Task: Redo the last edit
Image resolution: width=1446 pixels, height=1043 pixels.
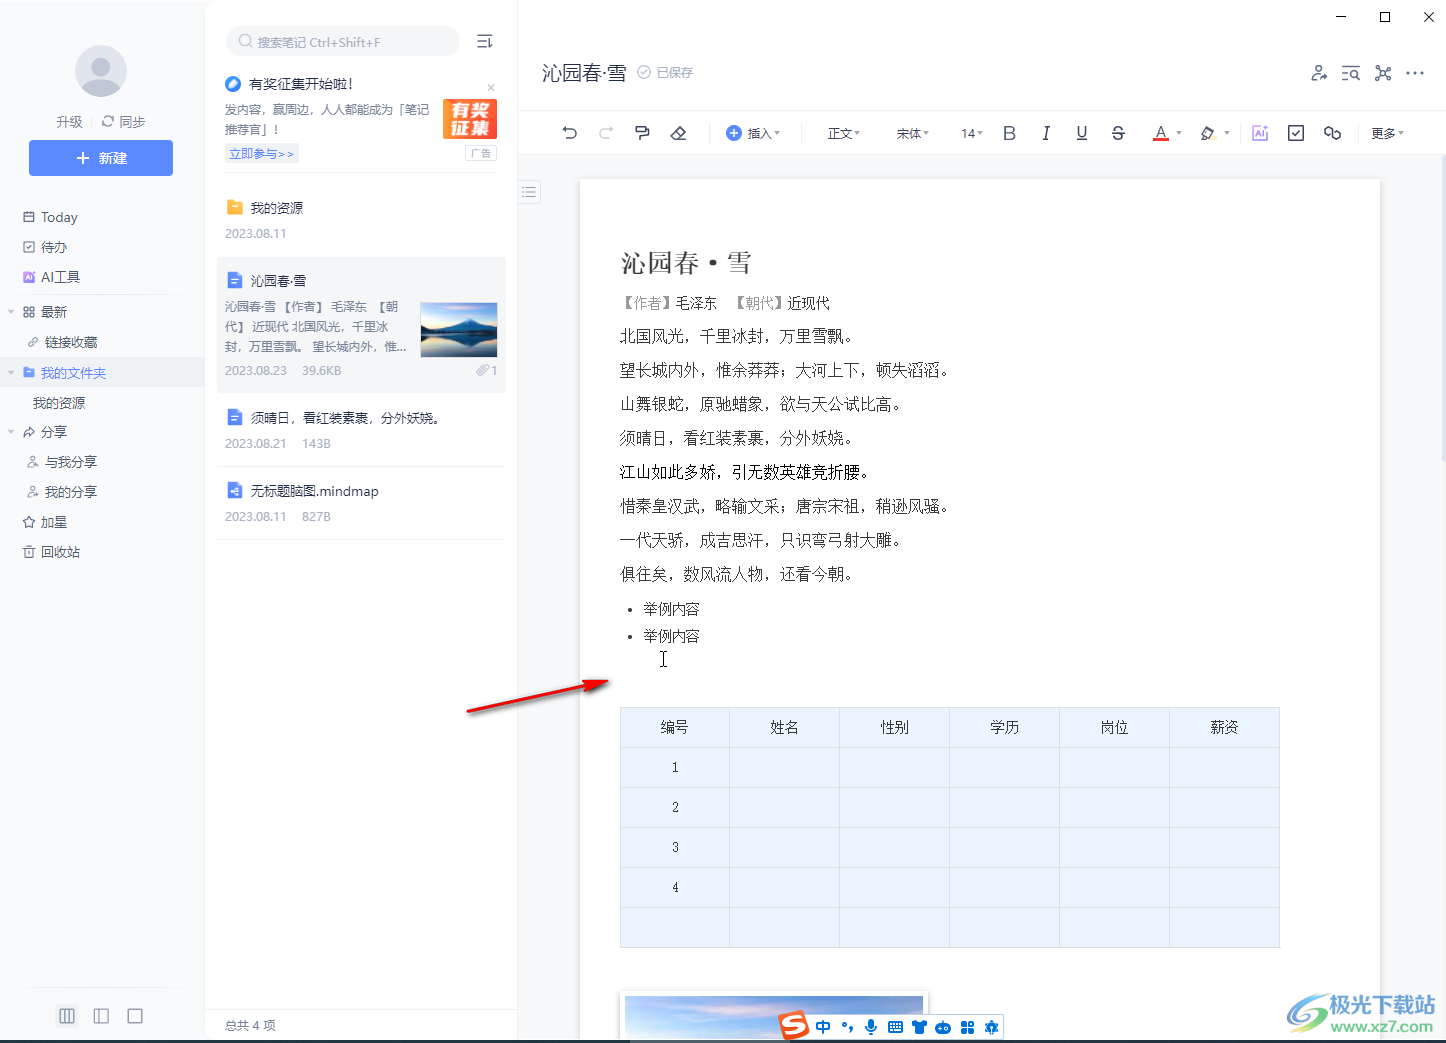Action: 606,133
